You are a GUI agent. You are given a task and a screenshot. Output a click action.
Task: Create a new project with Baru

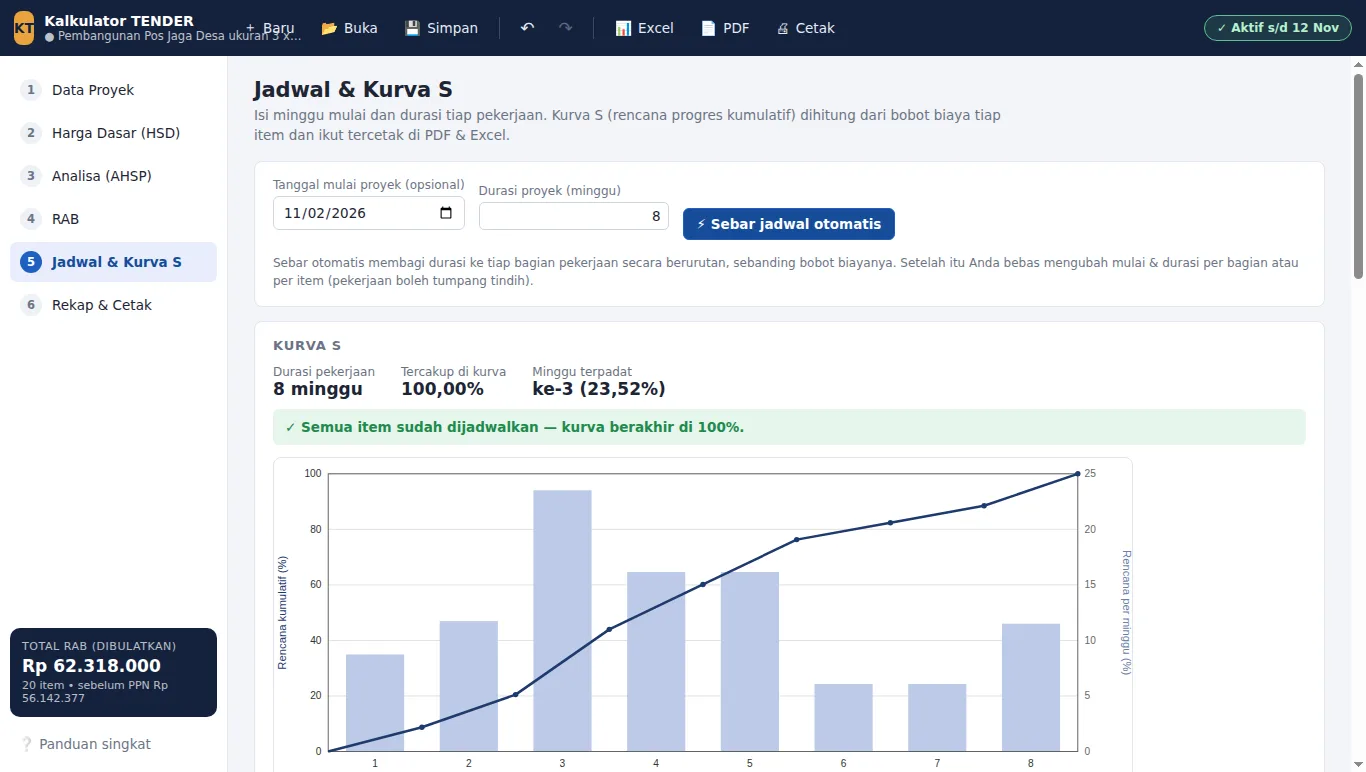point(269,28)
